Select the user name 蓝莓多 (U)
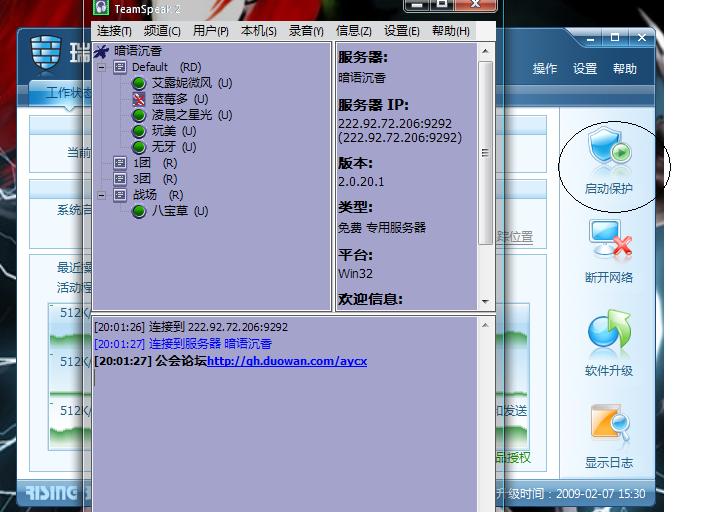This screenshot has height=512, width=720. click(180, 99)
